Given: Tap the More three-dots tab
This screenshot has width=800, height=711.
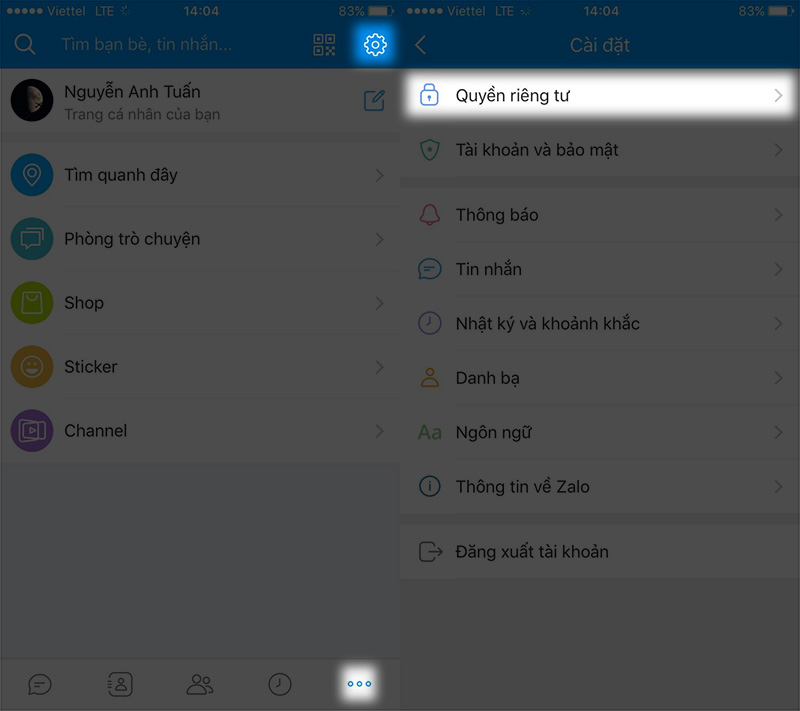Looking at the screenshot, I should point(359,684).
